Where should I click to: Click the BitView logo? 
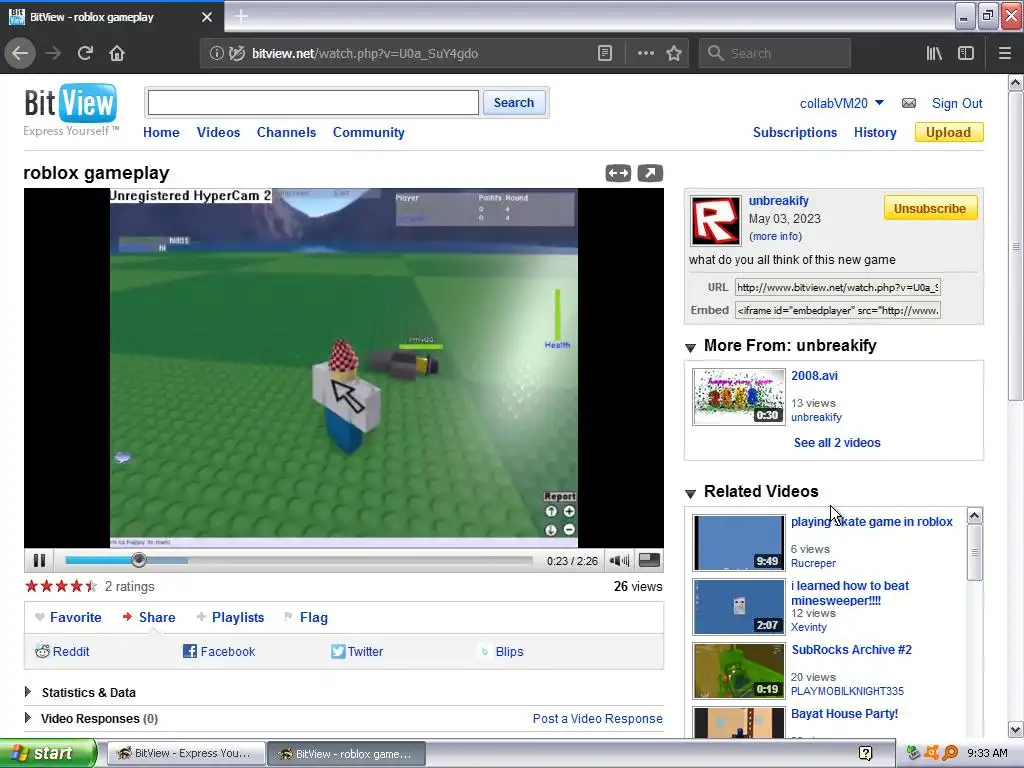tap(71, 108)
